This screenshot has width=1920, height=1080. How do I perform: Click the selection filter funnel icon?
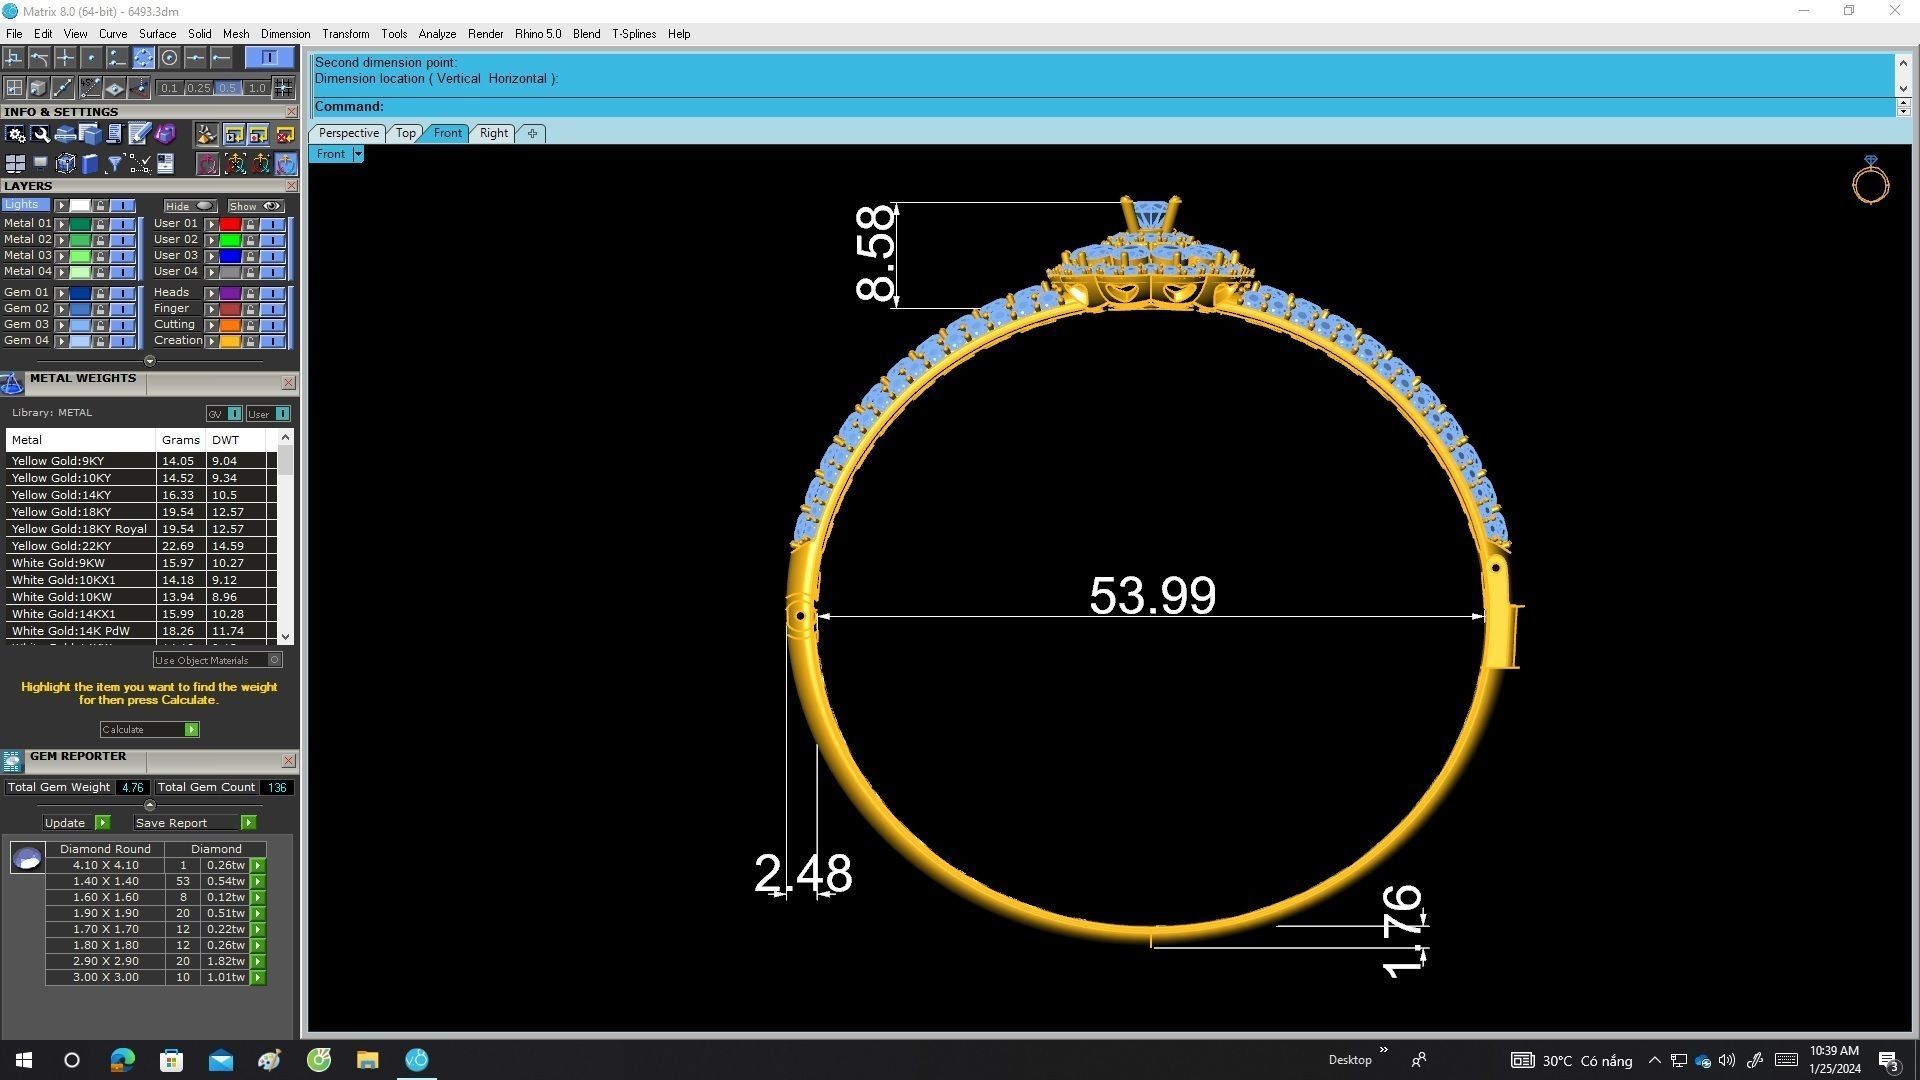coord(114,164)
